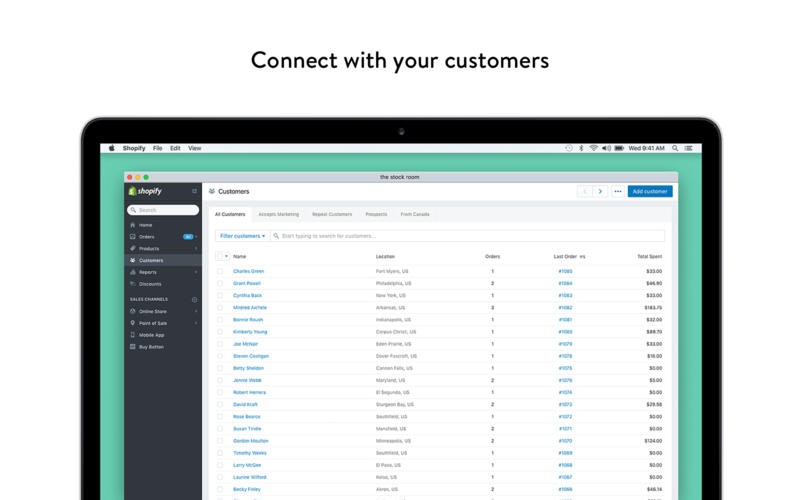Expand the Products sidebar submenu arrow

pyautogui.click(x=196, y=248)
